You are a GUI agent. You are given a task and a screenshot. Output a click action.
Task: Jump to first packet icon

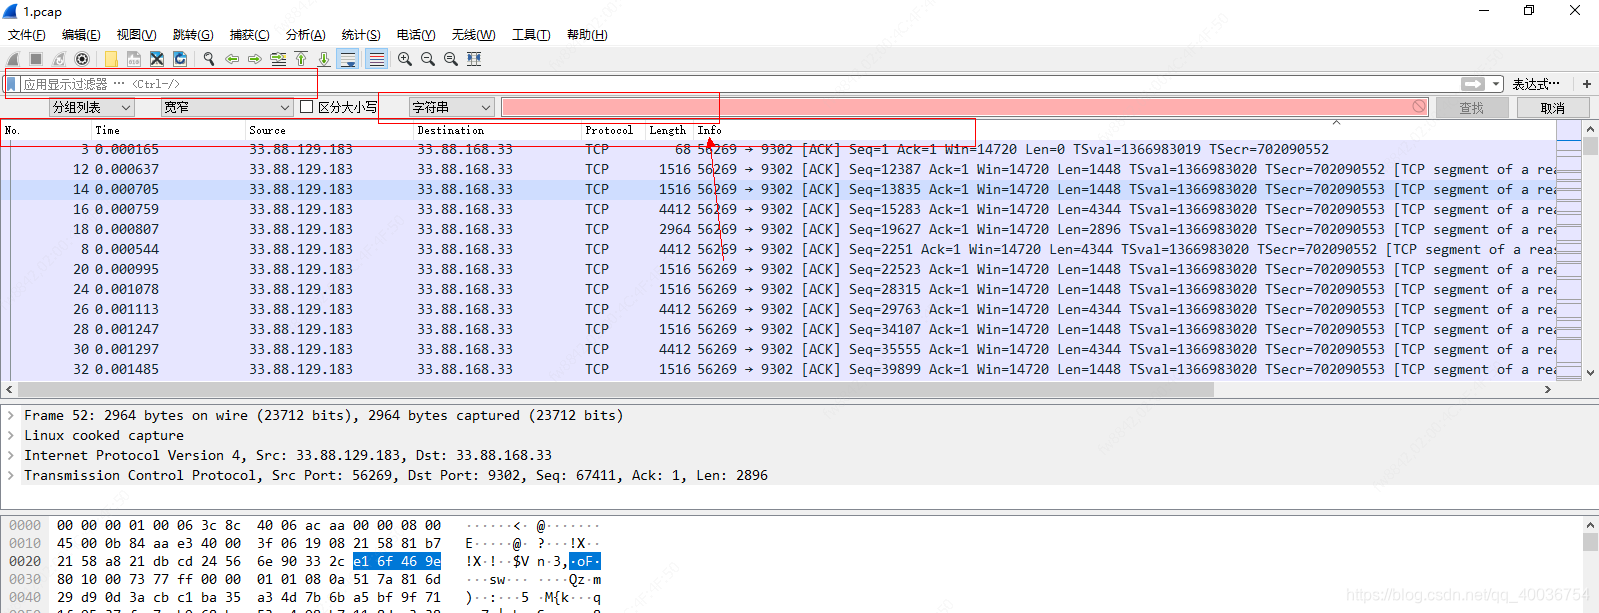(x=301, y=59)
